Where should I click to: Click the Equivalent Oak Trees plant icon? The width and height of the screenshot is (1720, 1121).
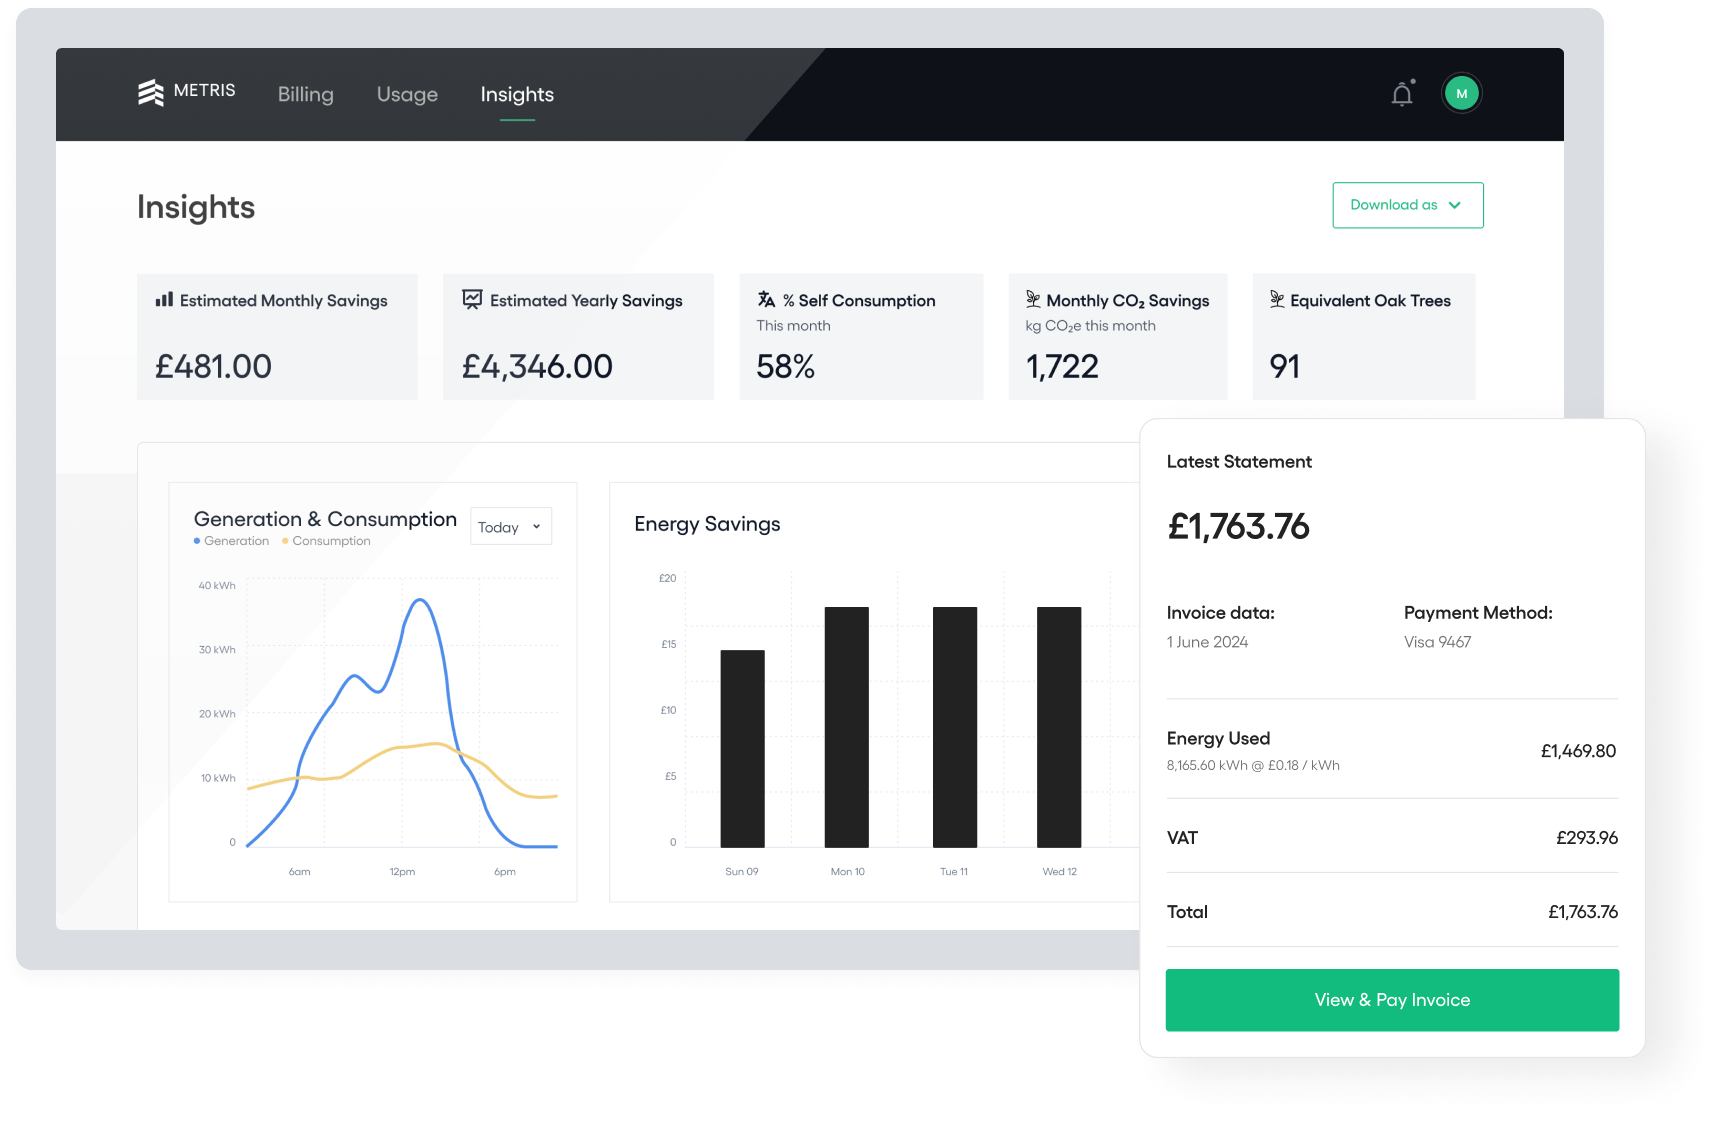(x=1277, y=300)
